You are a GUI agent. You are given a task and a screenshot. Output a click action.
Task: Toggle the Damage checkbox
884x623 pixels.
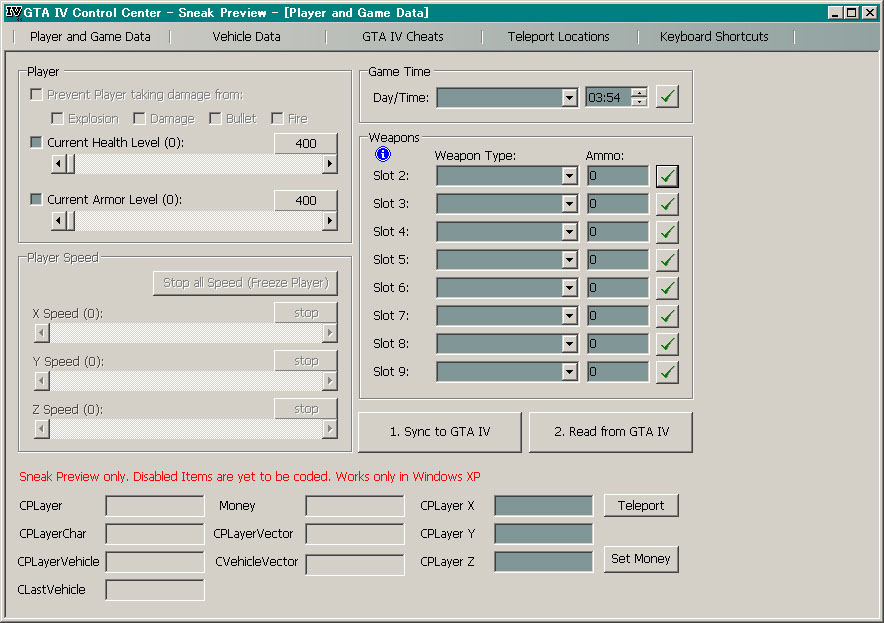click(139, 118)
